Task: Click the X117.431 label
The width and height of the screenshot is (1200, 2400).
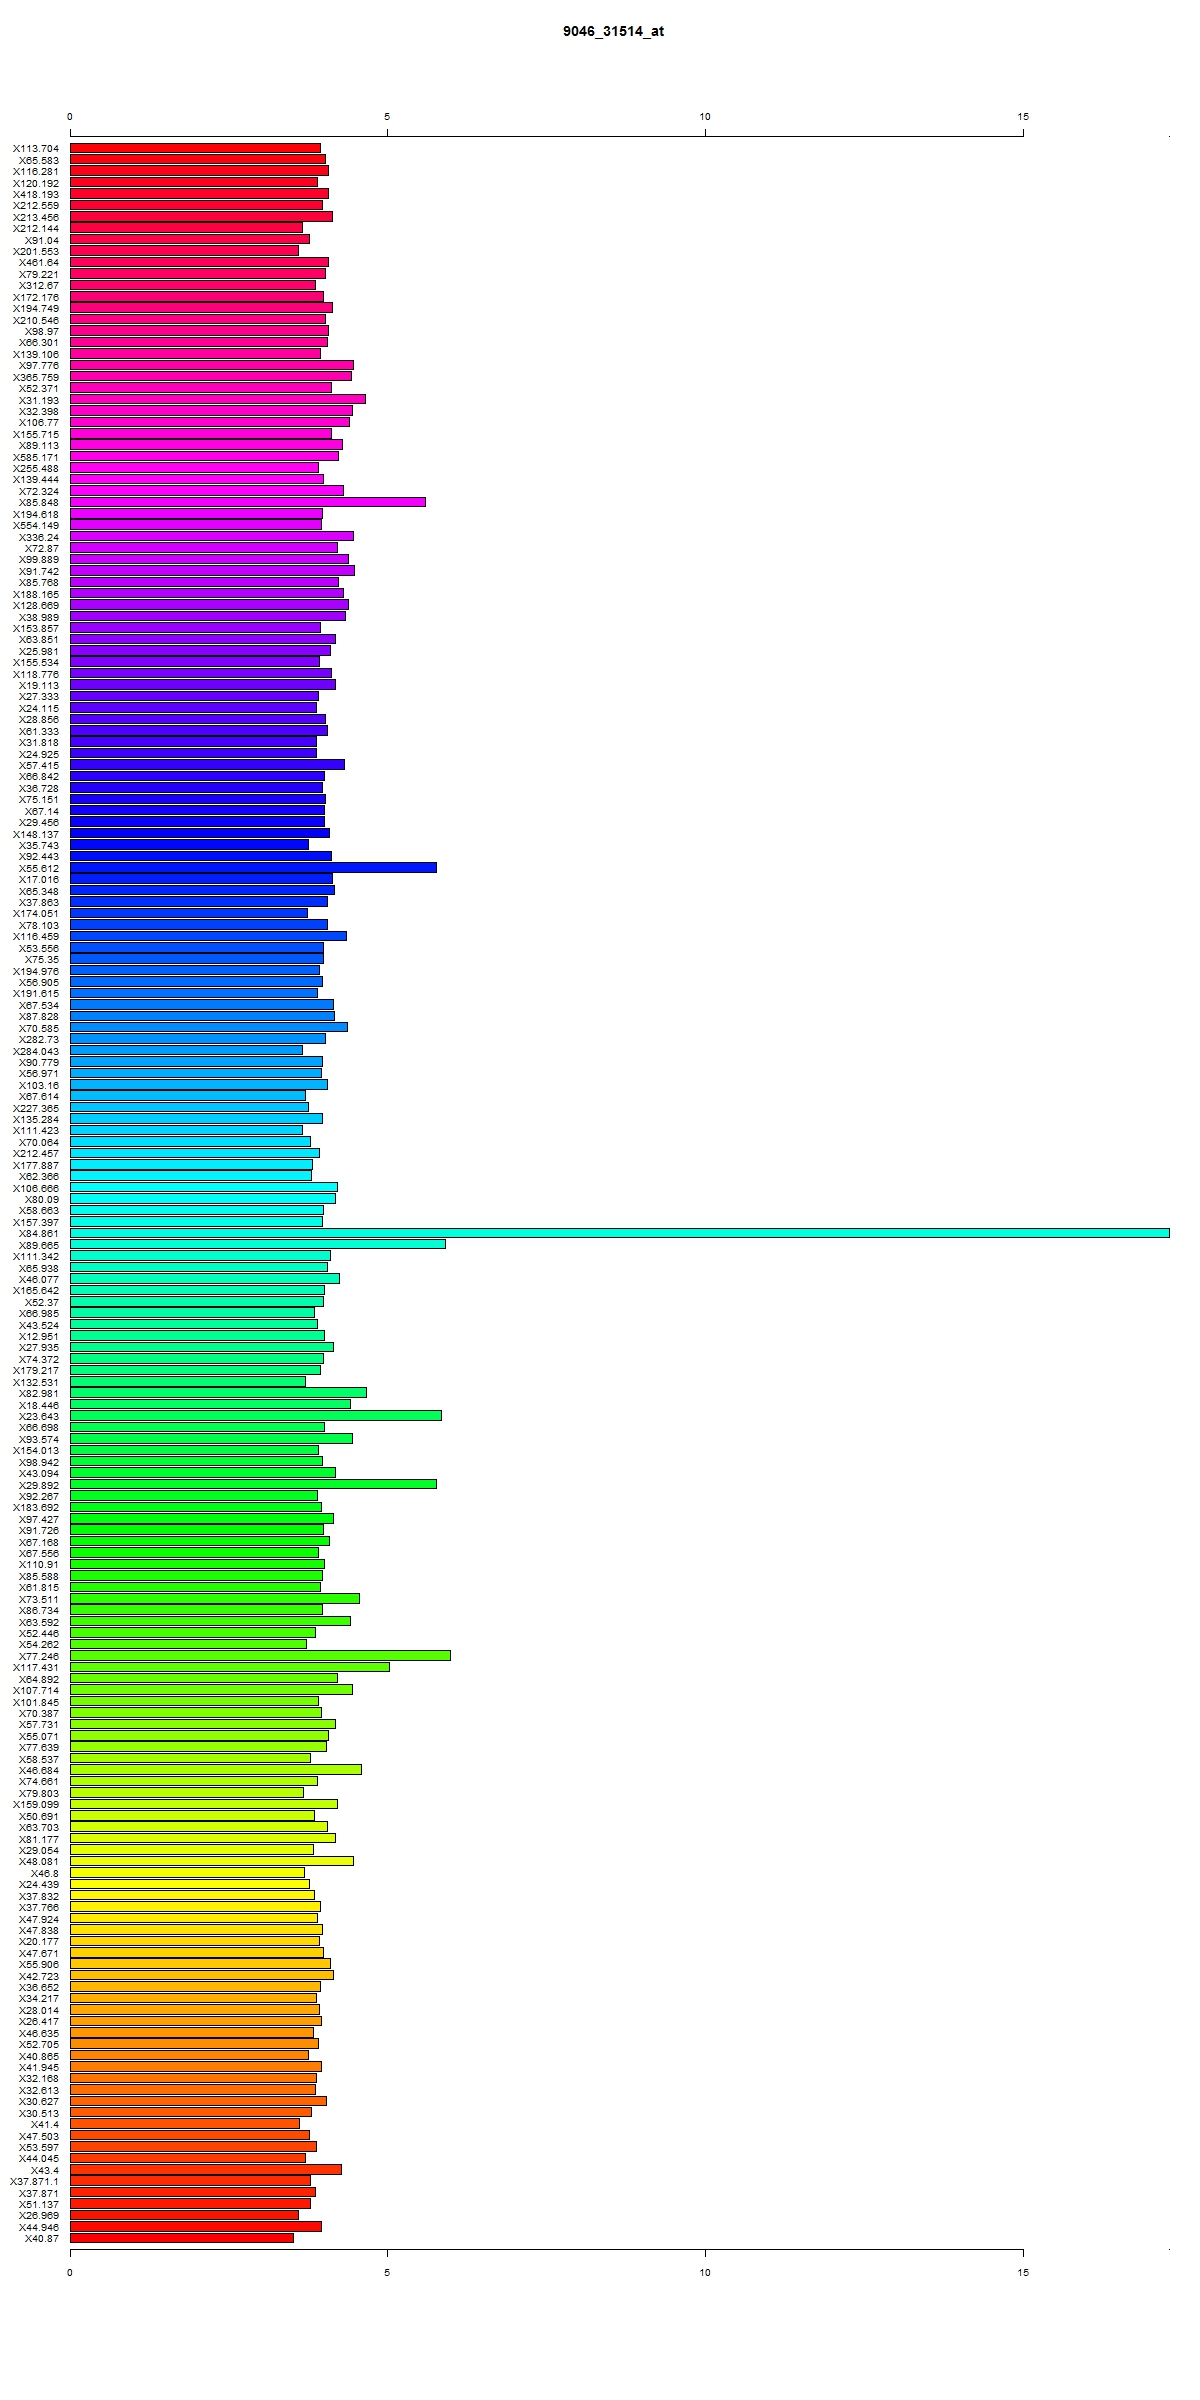Action: point(36,1667)
